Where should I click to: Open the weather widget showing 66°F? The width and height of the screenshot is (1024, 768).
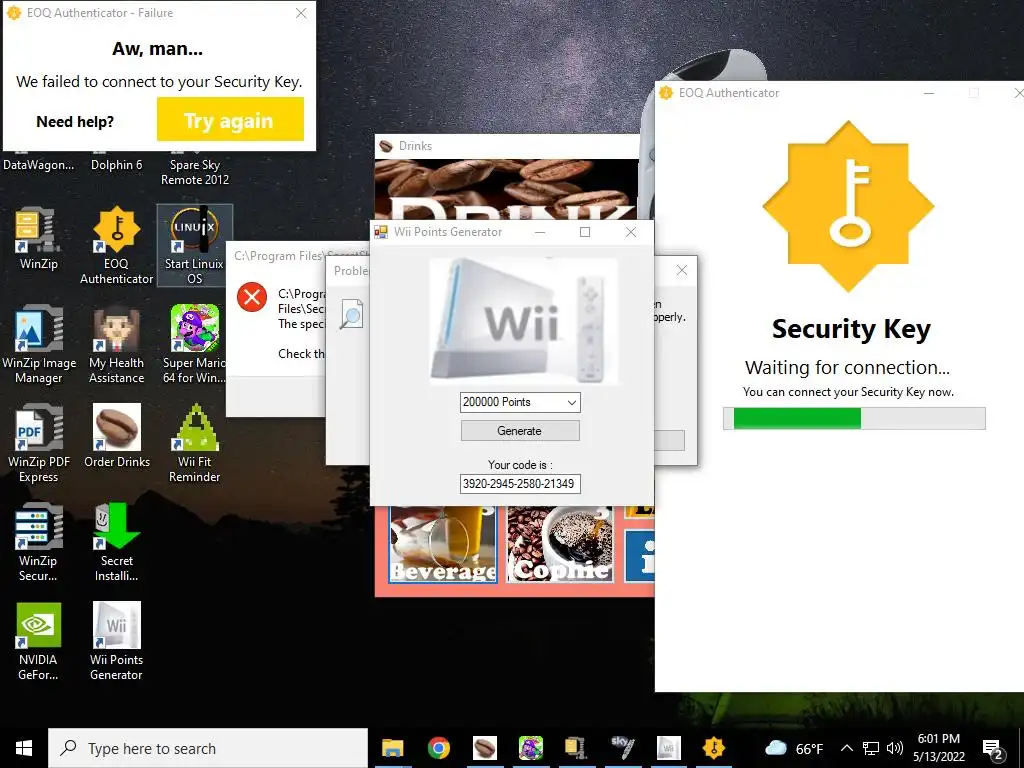click(793, 748)
